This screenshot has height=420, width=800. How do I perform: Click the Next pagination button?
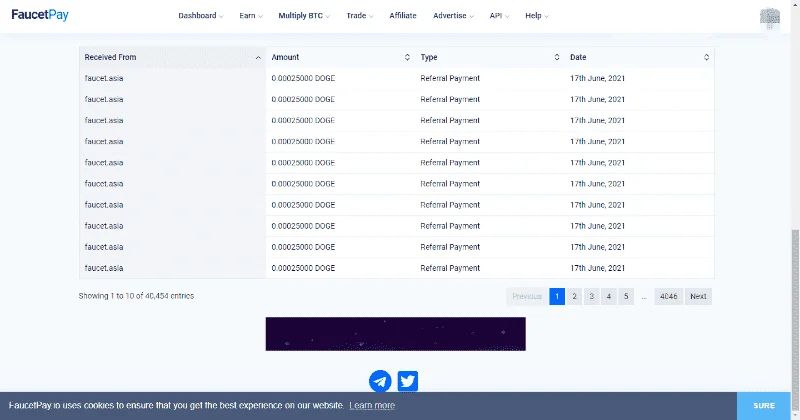click(698, 297)
